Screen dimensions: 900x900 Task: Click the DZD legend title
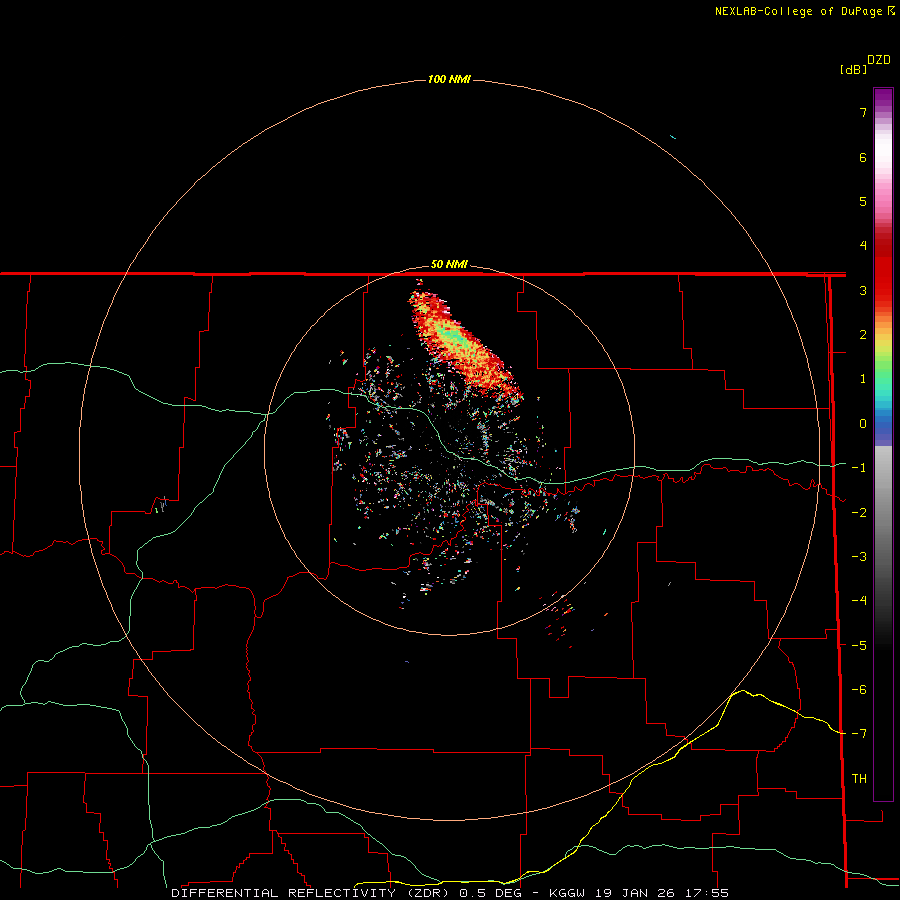coord(879,60)
